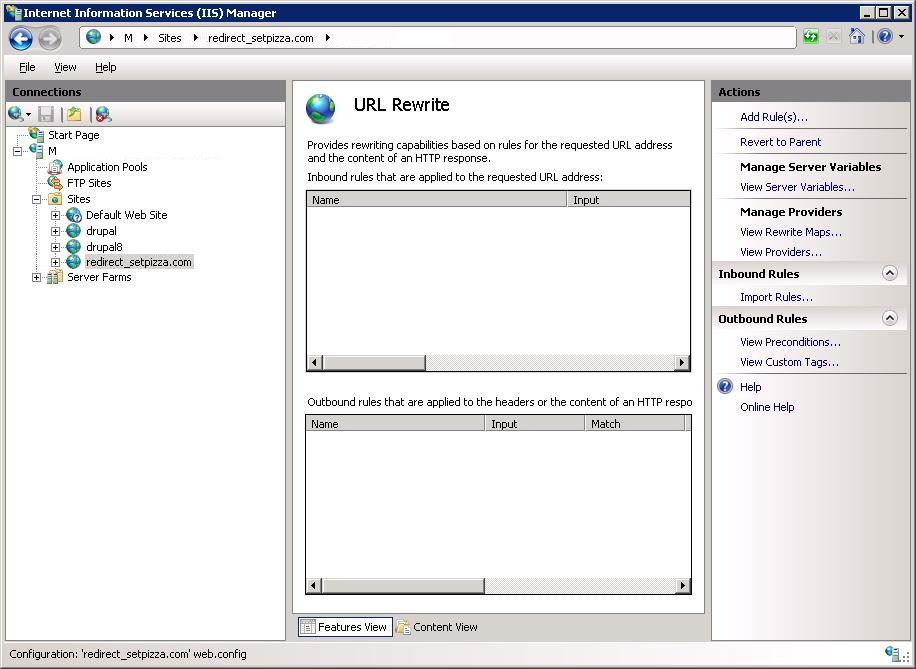Image resolution: width=916 pixels, height=669 pixels.
Task: Collapse the Inbound Rules actions section
Action: [x=890, y=273]
